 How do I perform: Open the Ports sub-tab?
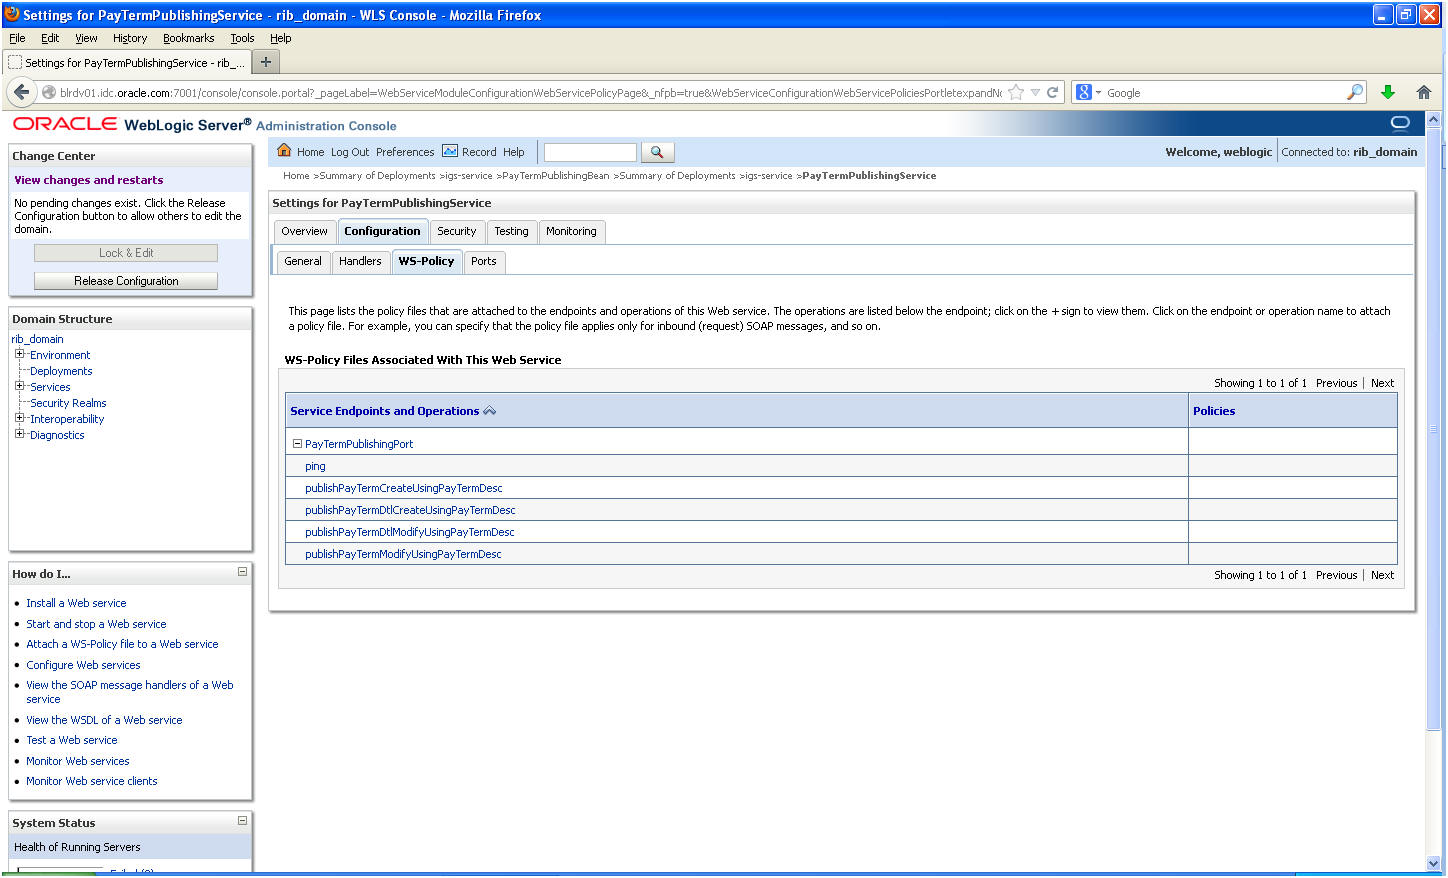tap(484, 261)
